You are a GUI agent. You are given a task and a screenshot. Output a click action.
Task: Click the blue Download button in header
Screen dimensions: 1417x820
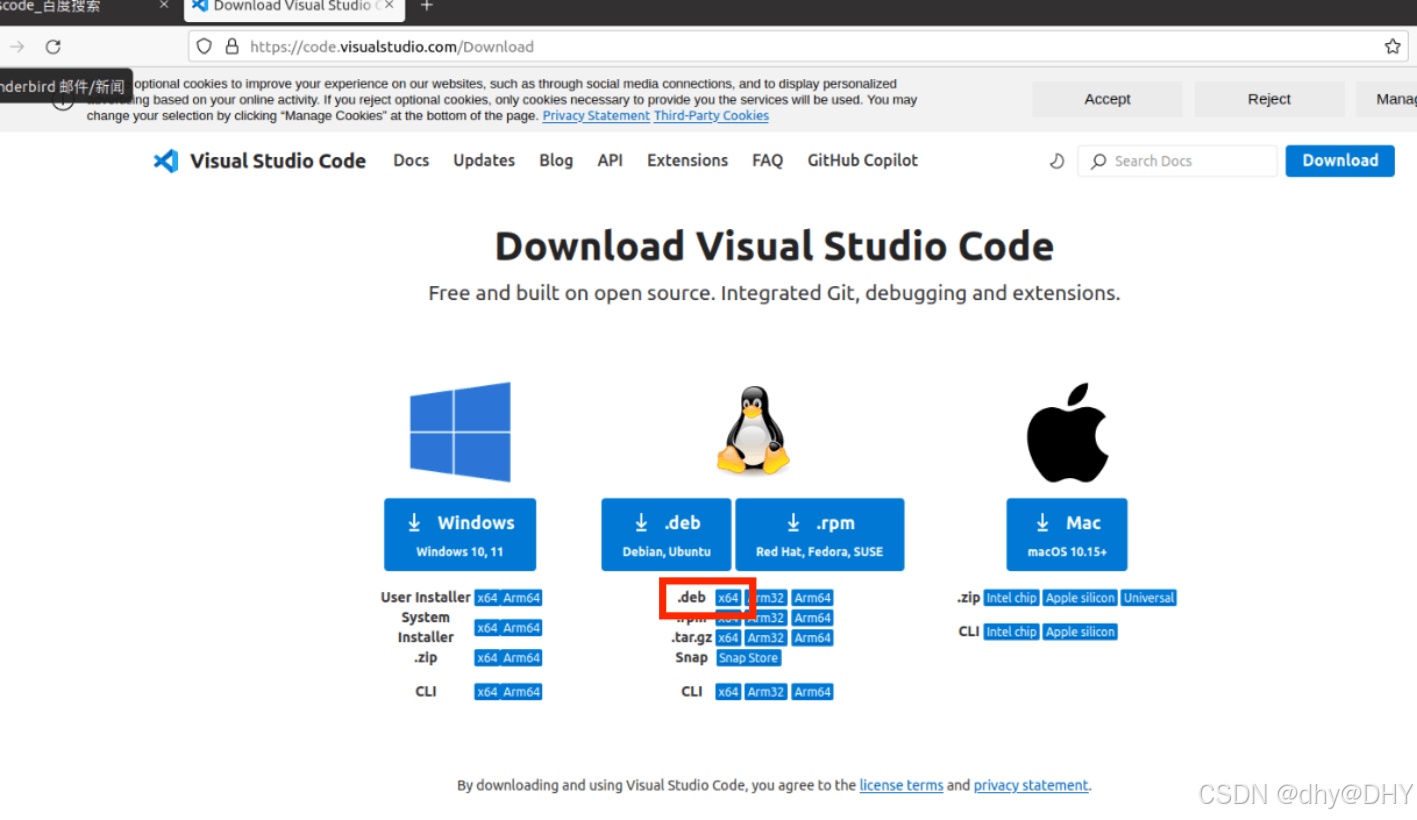[1340, 161]
